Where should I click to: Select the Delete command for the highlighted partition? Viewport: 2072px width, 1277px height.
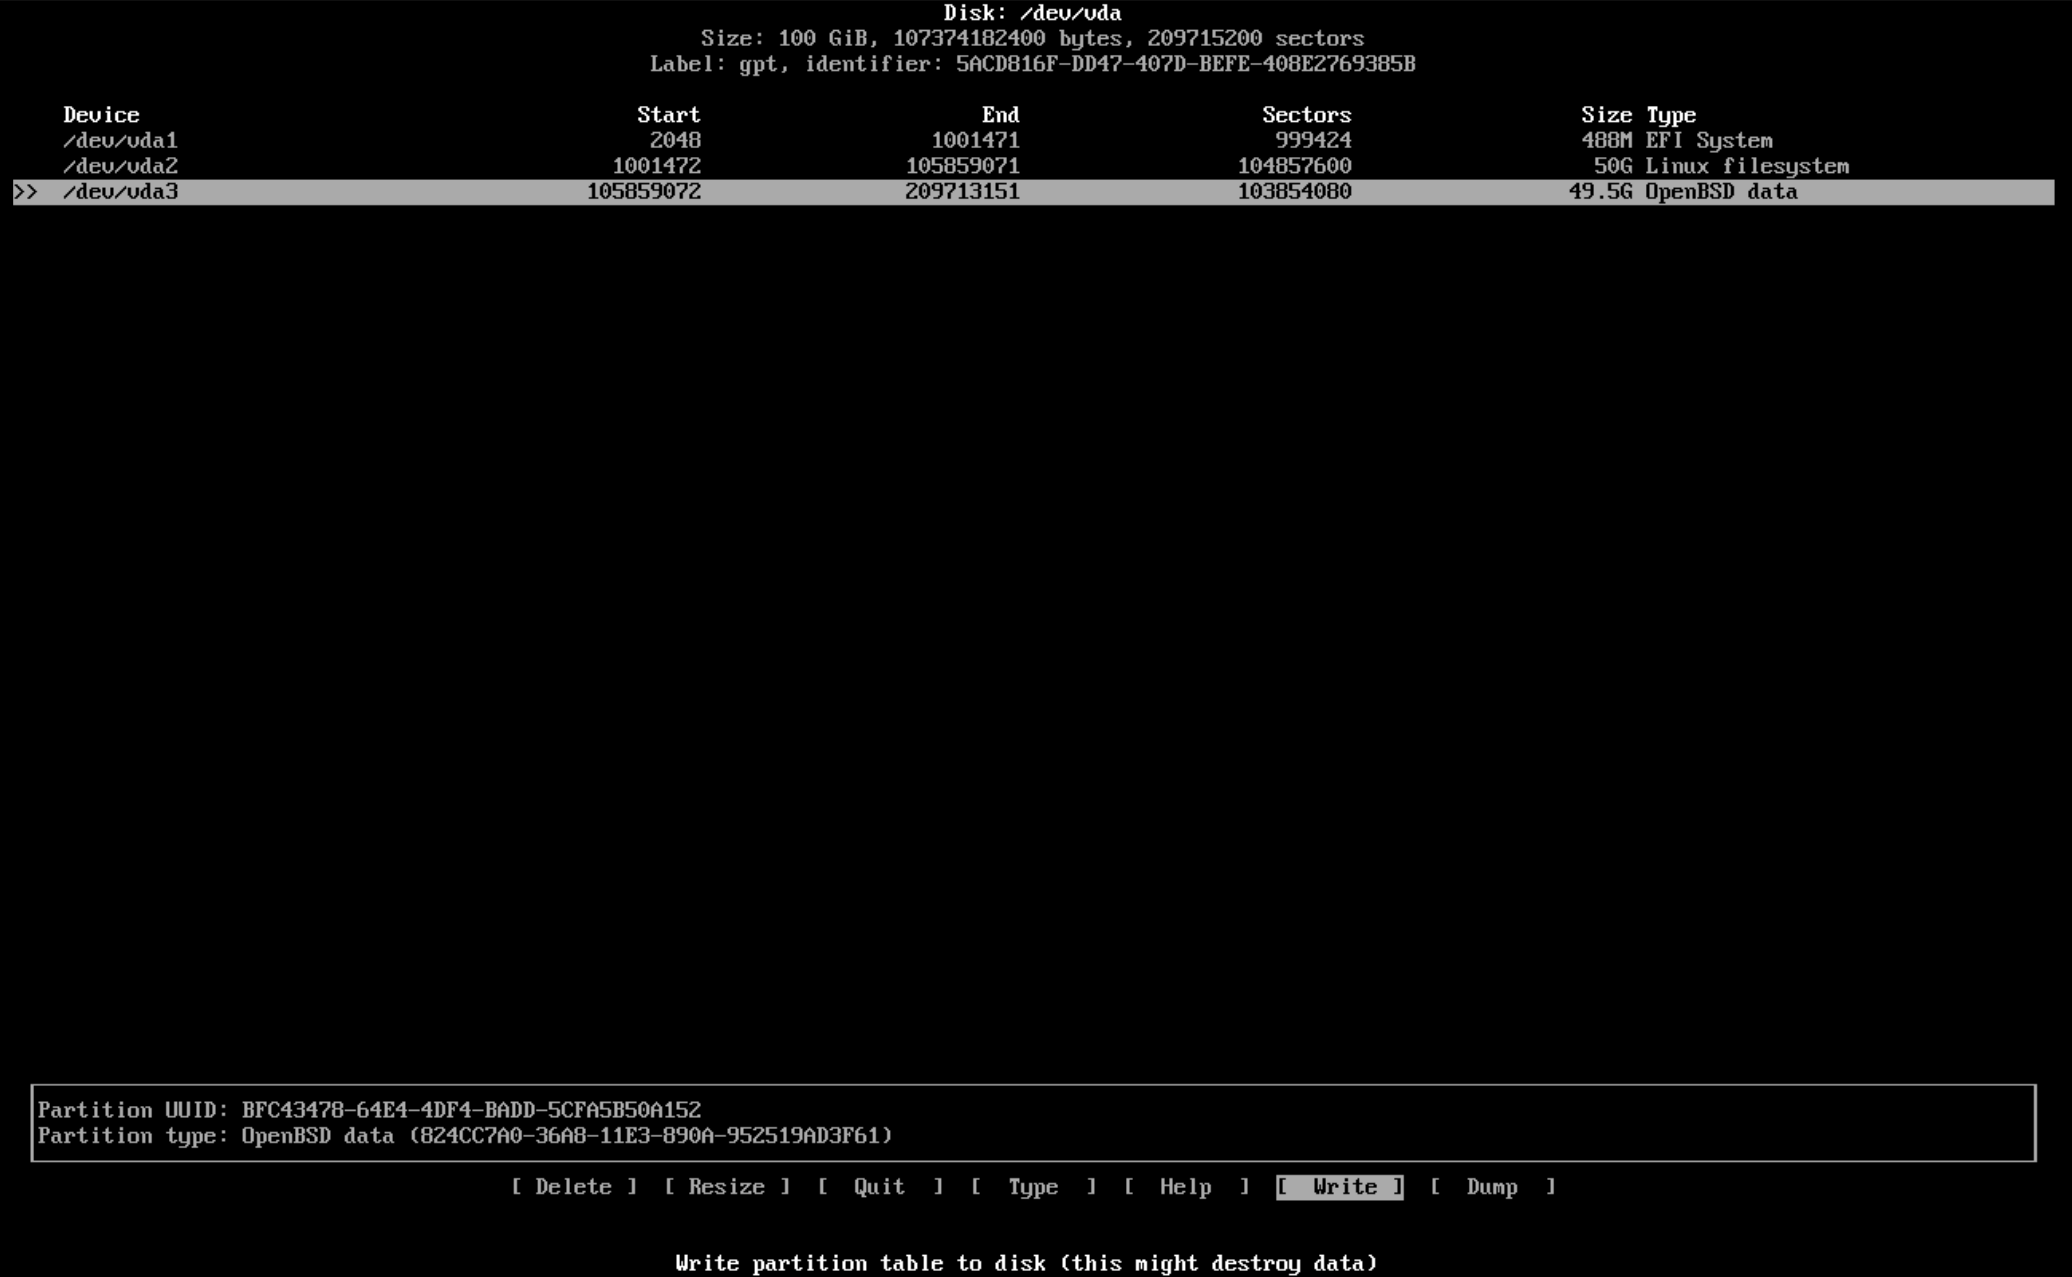point(574,1187)
